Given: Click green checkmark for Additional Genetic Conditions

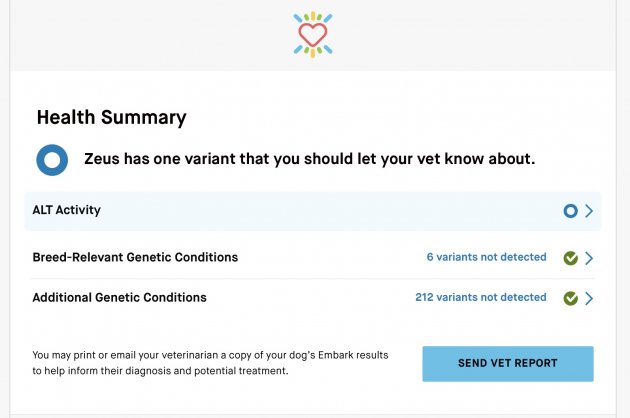Looking at the screenshot, I should pos(571,298).
